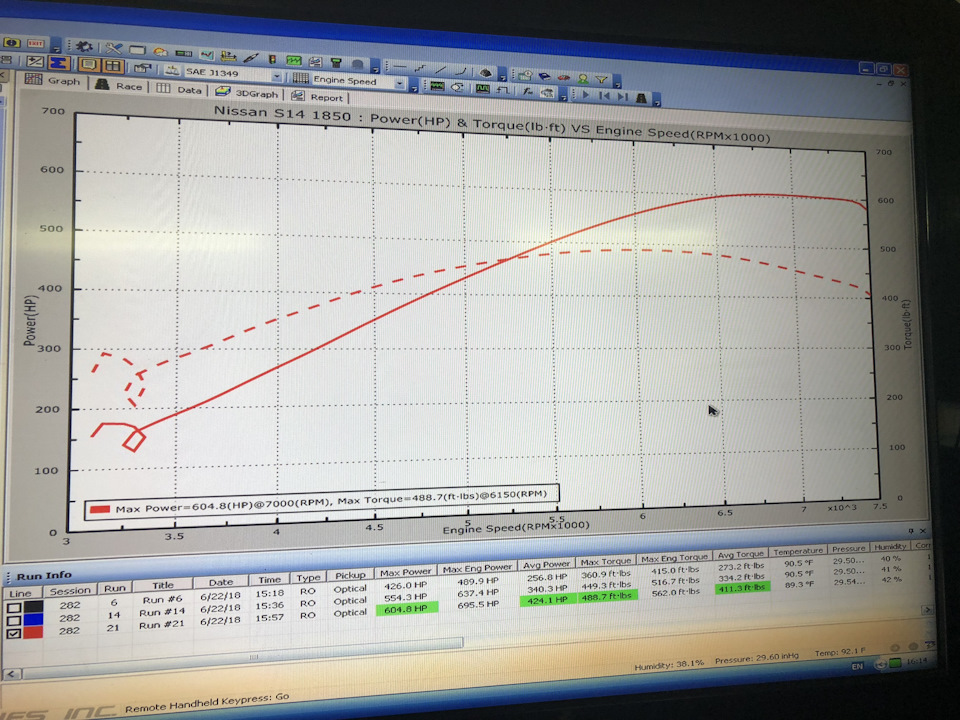Click the weather sun and cloud icon
The image size is (960, 720).
pos(160,52)
